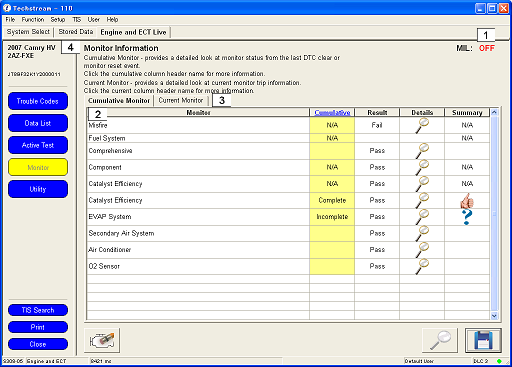This screenshot has height=367, width=512.
Task: Click the Details column header
Action: click(x=422, y=113)
